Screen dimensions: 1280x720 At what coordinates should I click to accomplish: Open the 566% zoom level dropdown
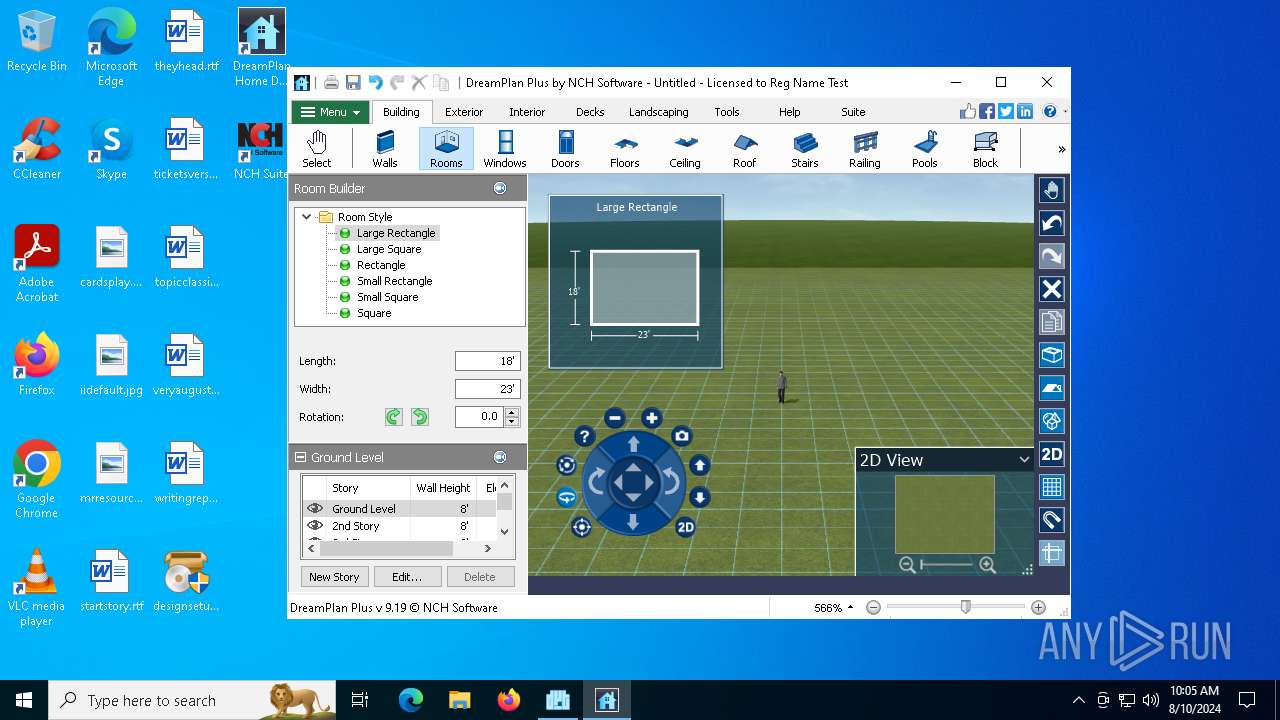pos(834,608)
